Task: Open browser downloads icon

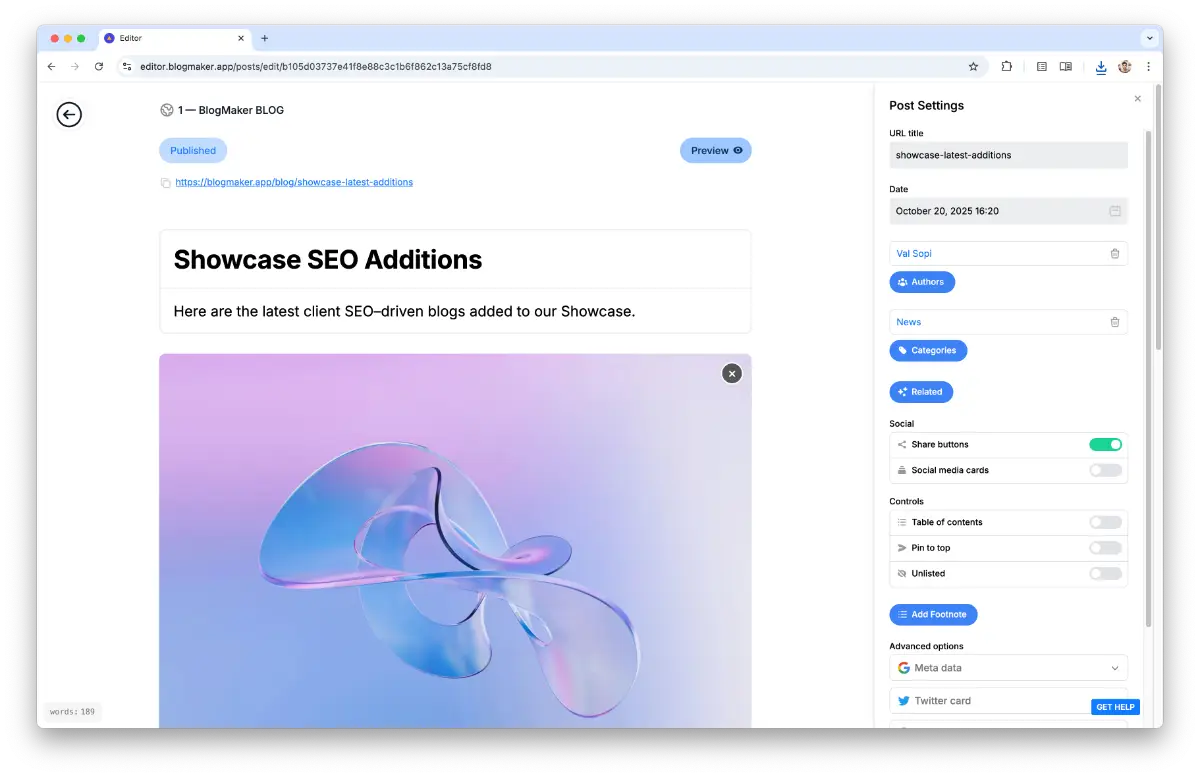Action: pos(1100,67)
